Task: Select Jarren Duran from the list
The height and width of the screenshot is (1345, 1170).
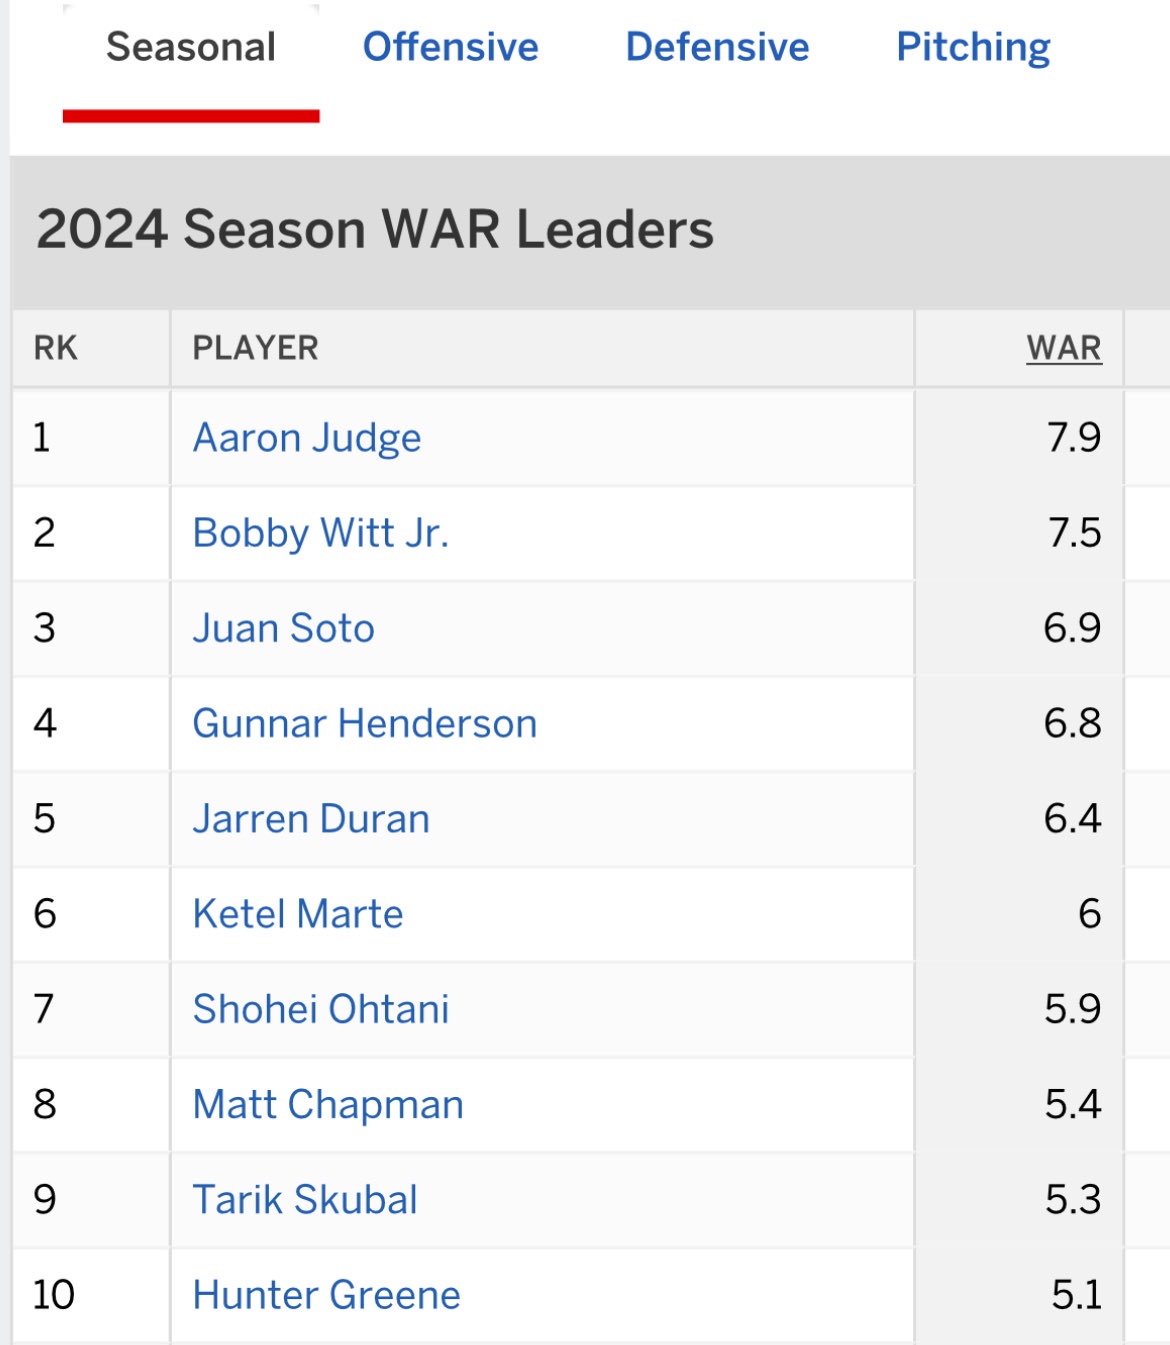Action: [x=311, y=818]
